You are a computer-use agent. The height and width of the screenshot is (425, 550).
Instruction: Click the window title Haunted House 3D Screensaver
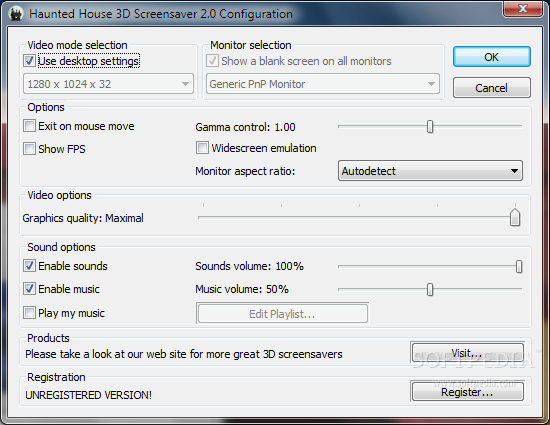(161, 14)
